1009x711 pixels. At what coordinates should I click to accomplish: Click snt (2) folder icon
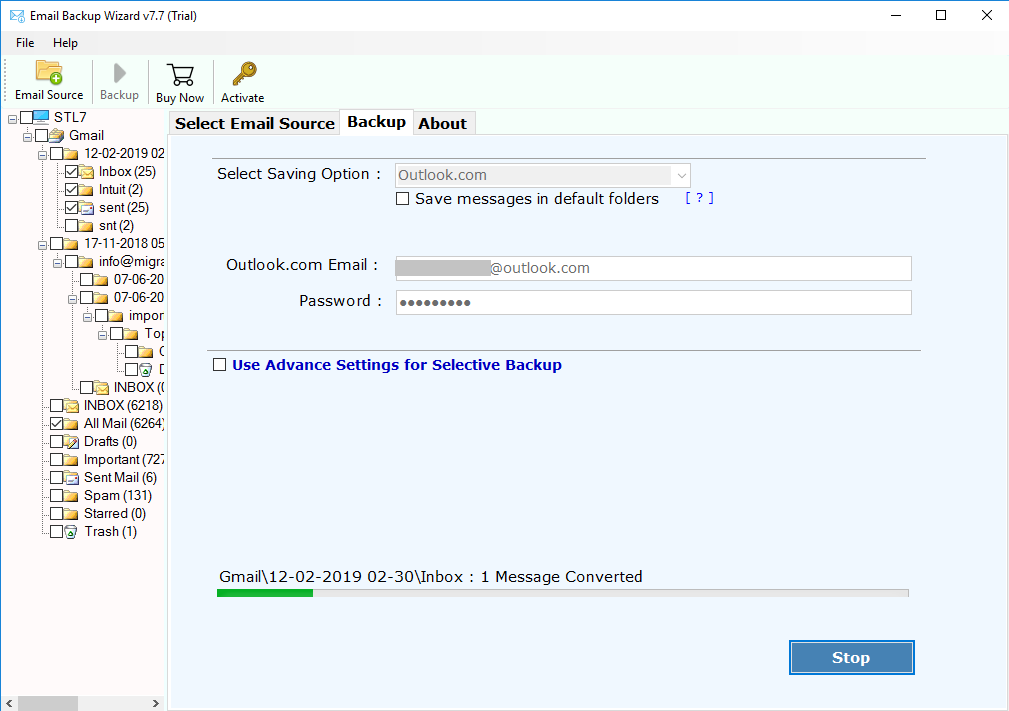coord(86,226)
